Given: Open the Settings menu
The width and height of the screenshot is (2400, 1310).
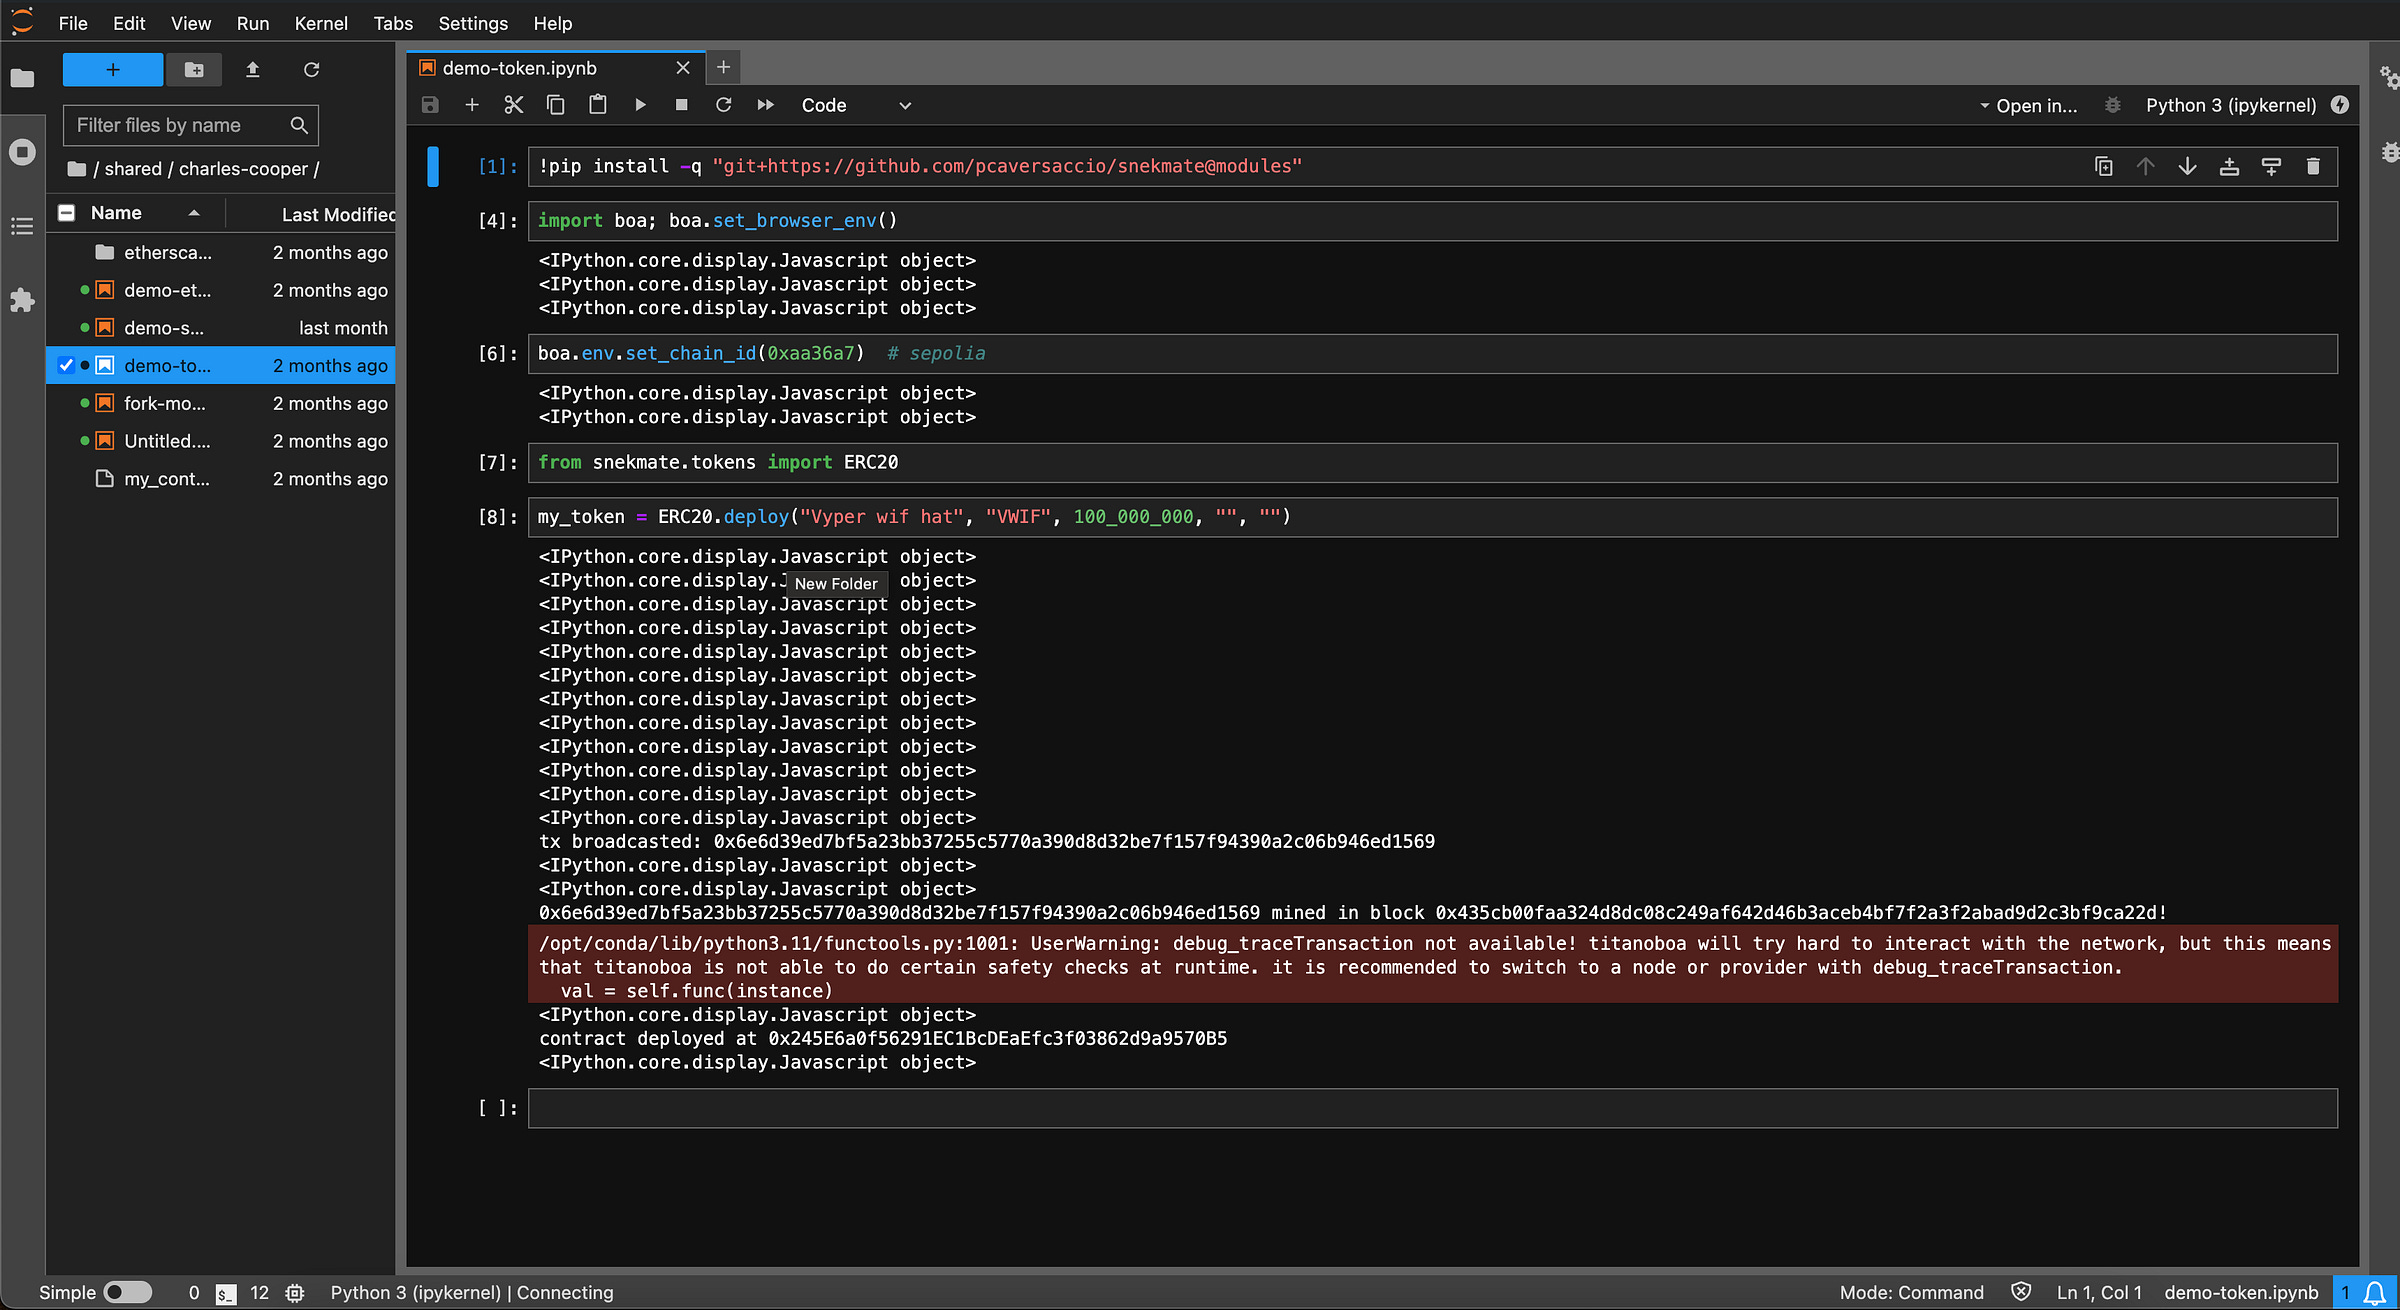Looking at the screenshot, I should [x=473, y=23].
